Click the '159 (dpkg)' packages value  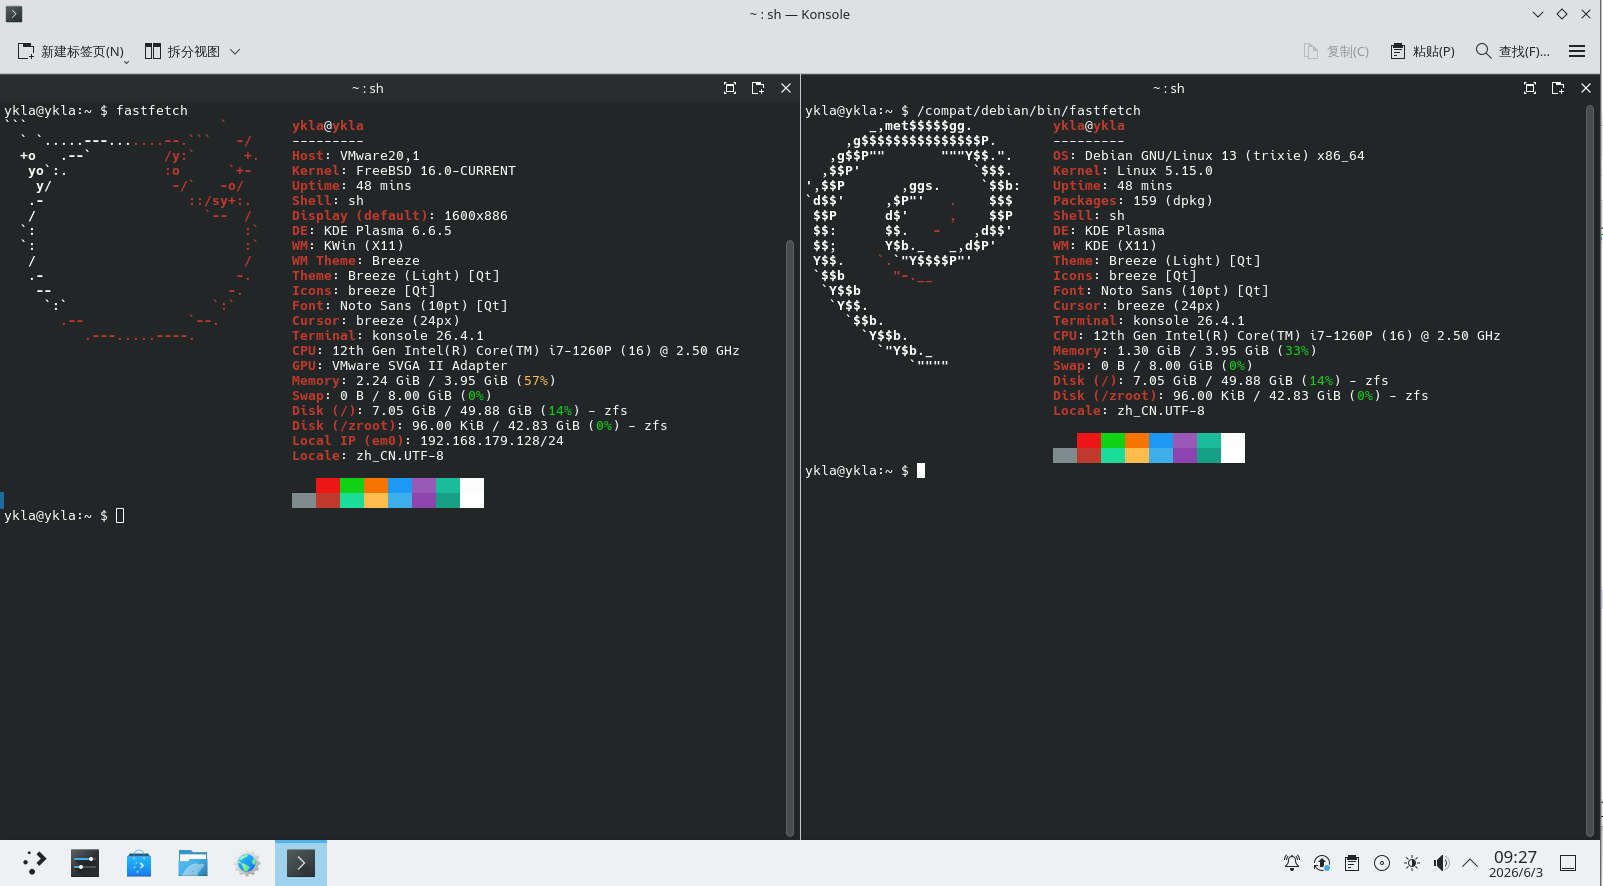pyautogui.click(x=1173, y=201)
